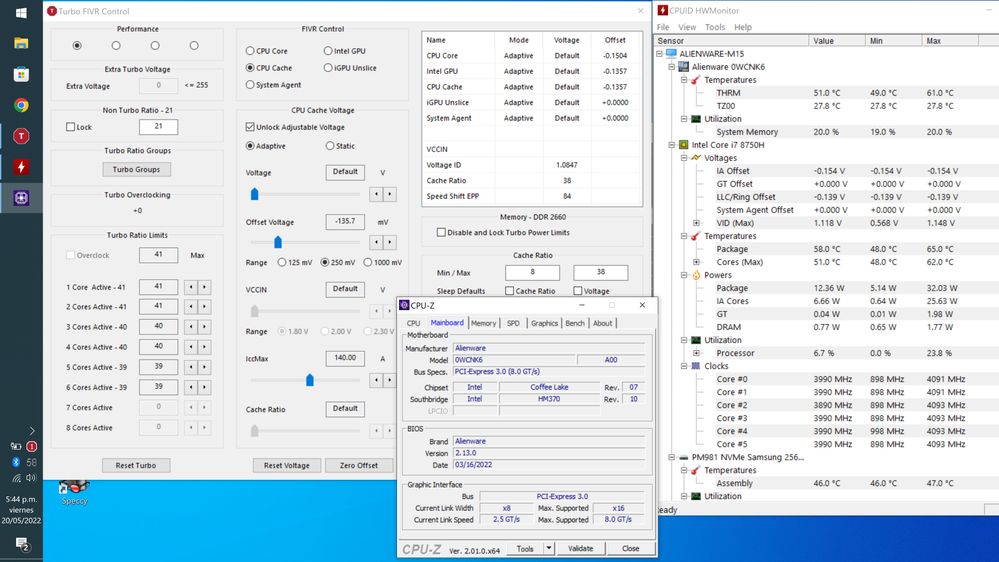The height and width of the screenshot is (562, 999).
Task: Switch to CPU-Z taskbar icon
Action: tap(21, 198)
